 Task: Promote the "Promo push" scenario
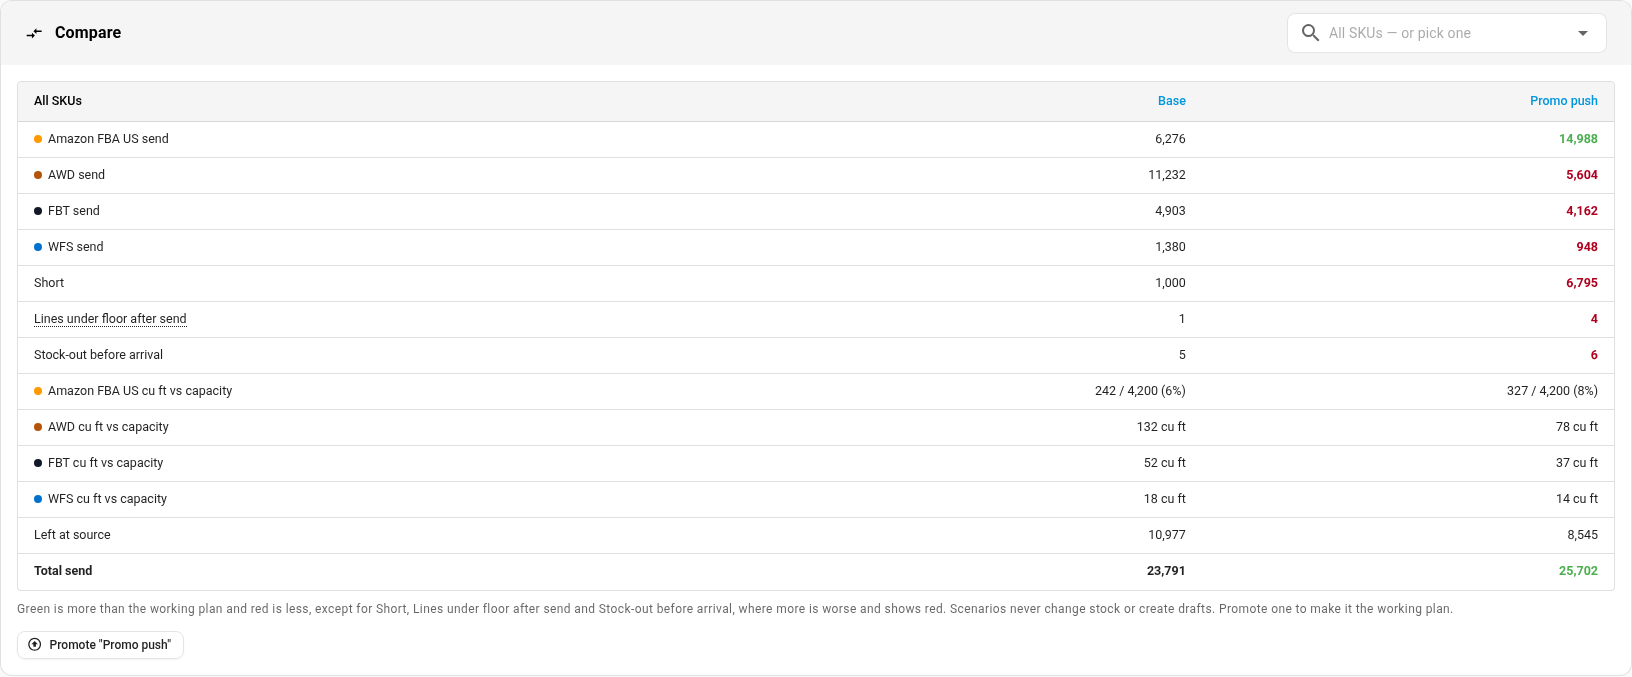(100, 645)
